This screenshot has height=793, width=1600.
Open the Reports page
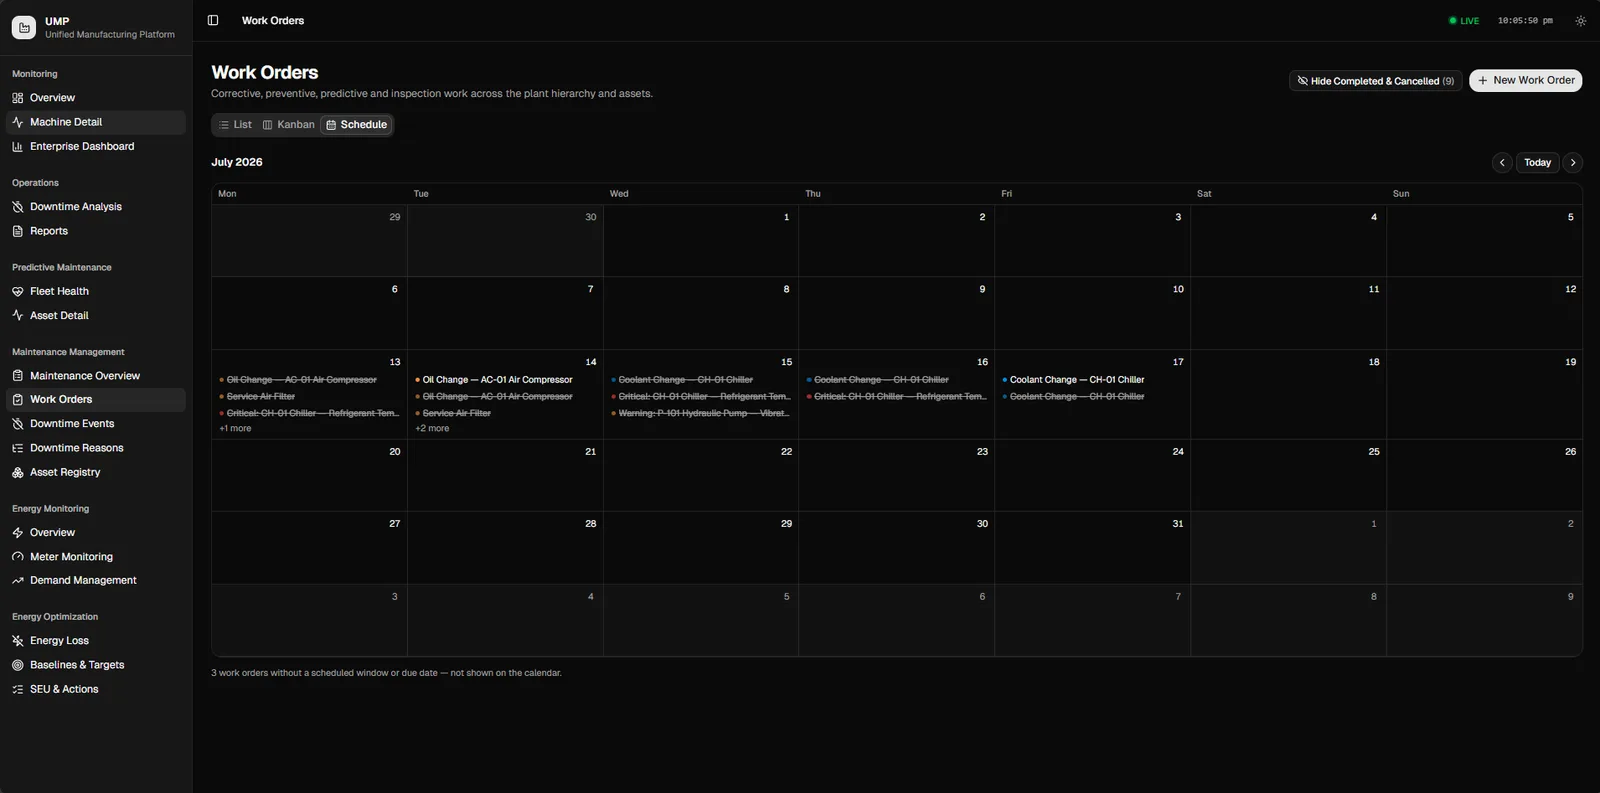pyautogui.click(x=96, y=231)
